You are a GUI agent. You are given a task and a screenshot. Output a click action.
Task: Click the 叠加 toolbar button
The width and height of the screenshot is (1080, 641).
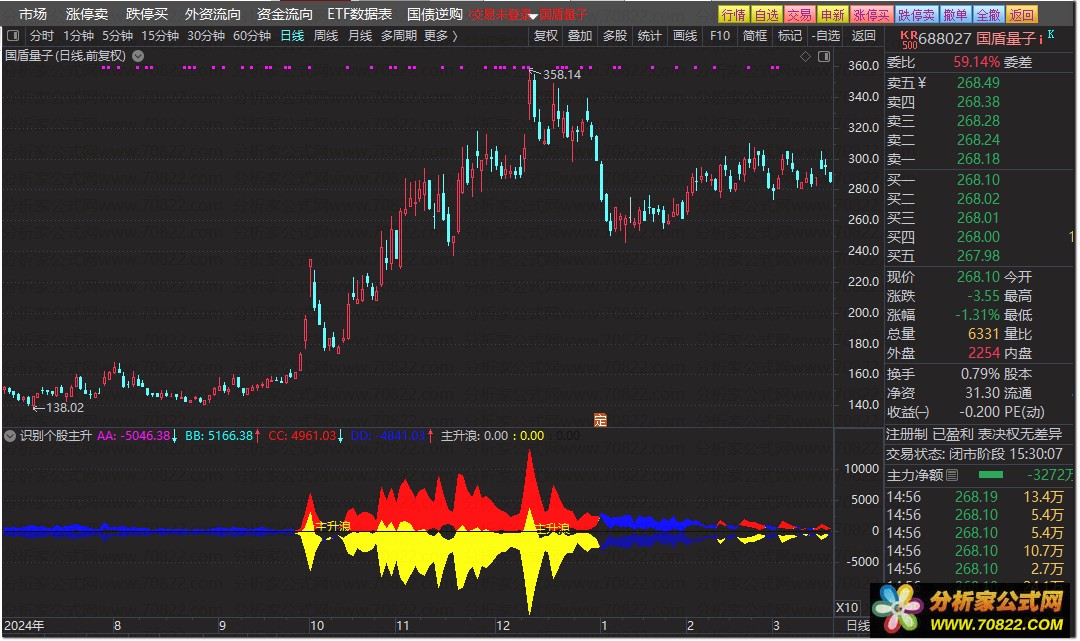pyautogui.click(x=580, y=35)
